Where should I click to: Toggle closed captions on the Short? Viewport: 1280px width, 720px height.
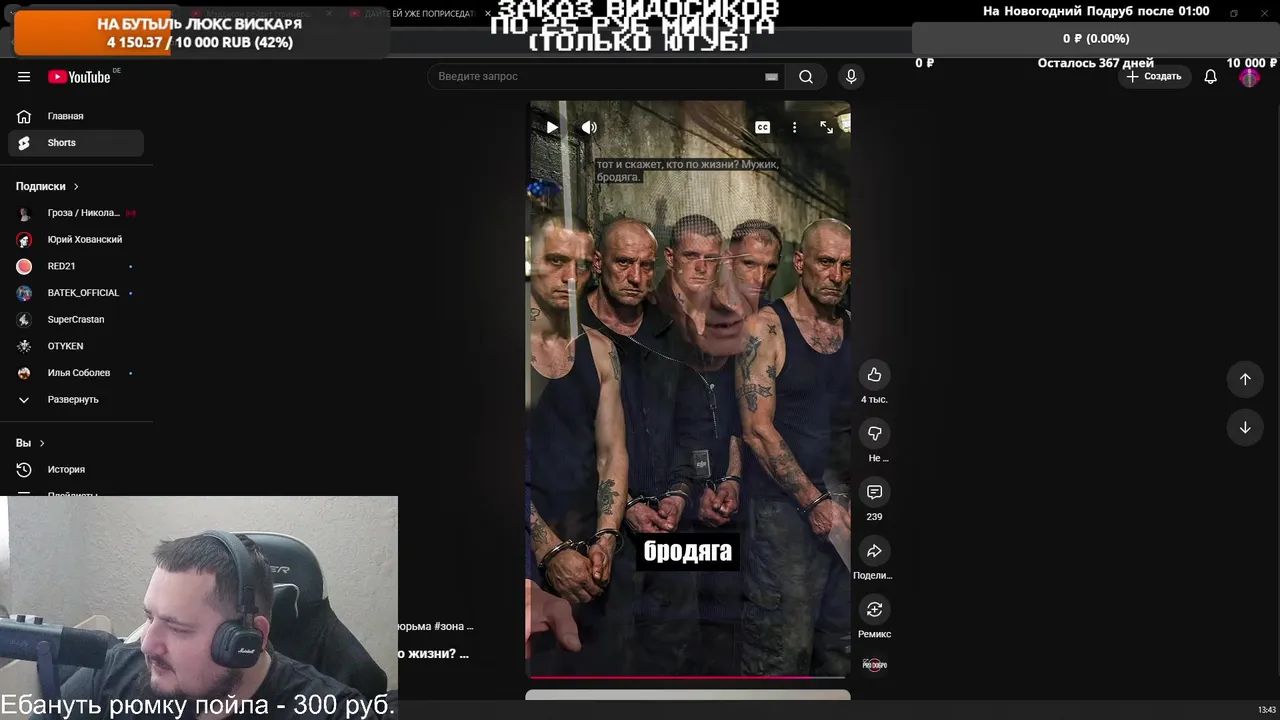pos(762,127)
